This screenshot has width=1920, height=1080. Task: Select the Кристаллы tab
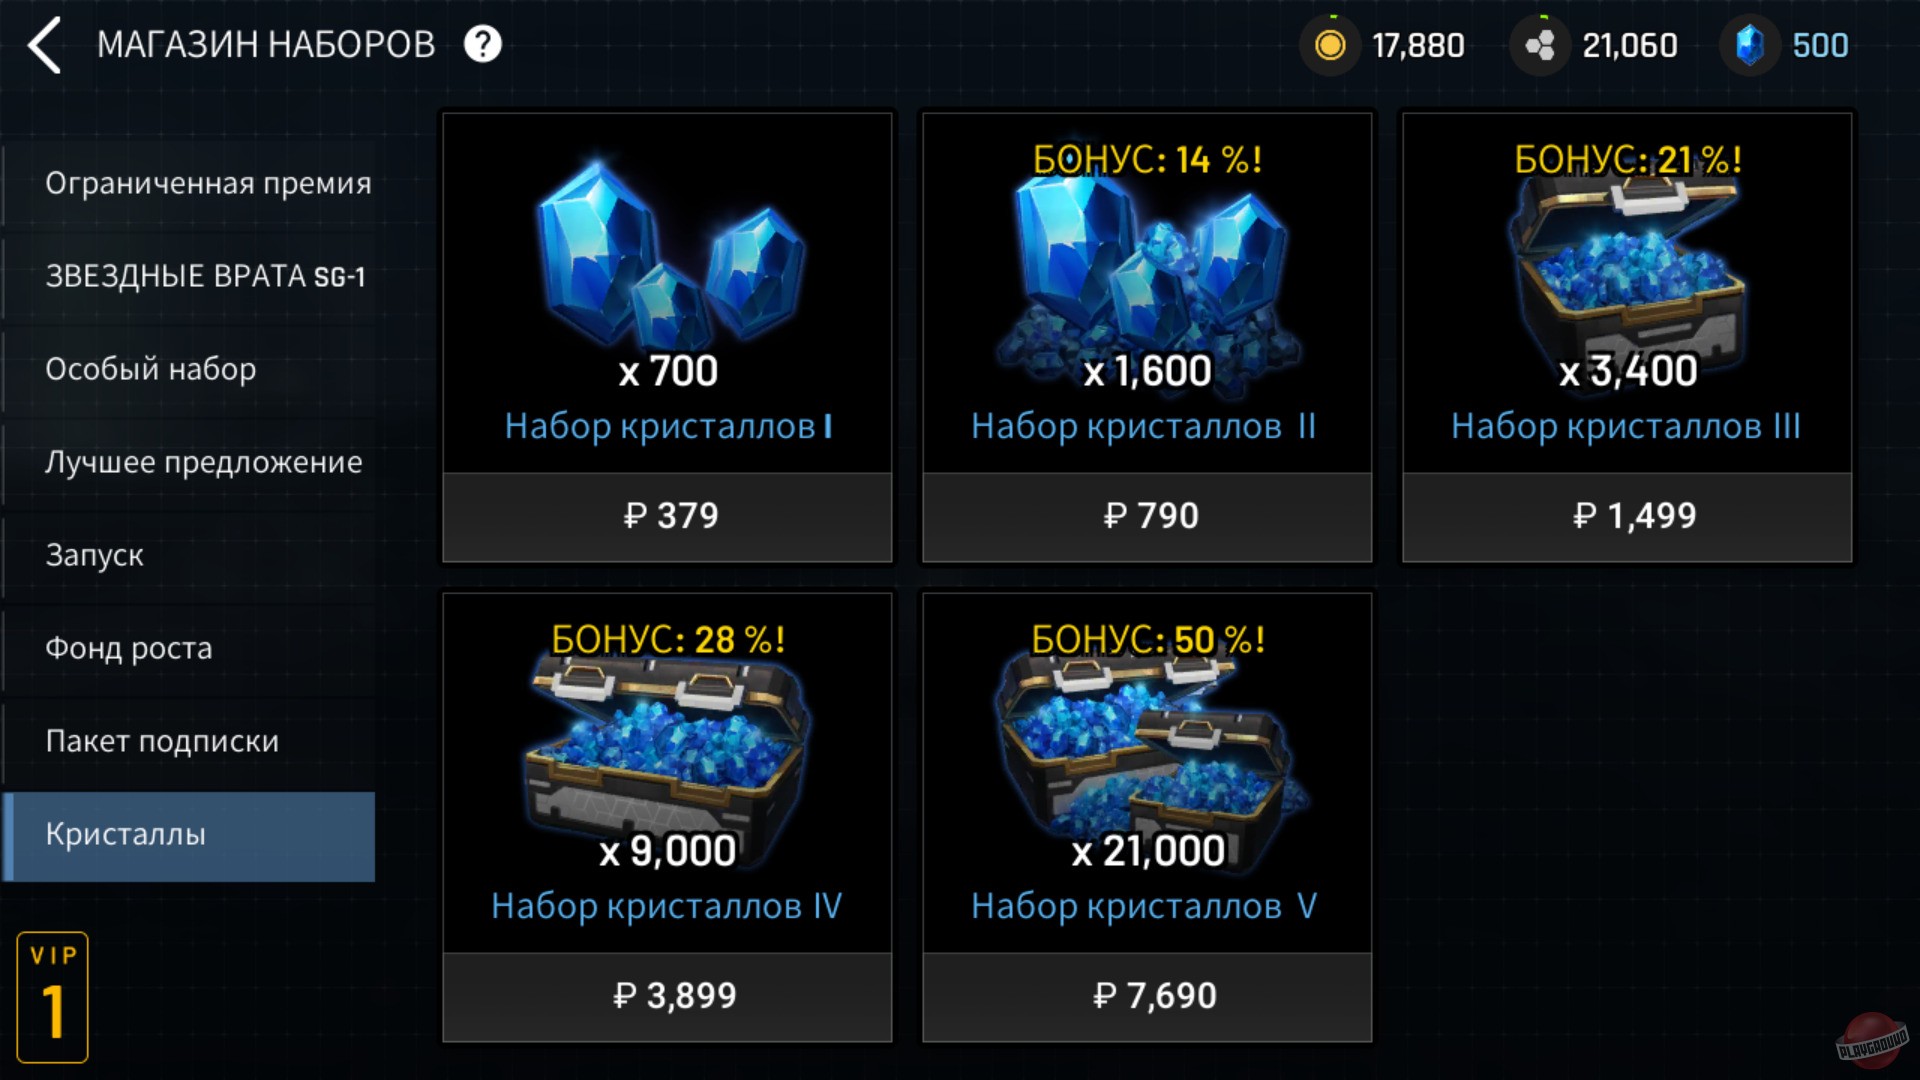click(x=190, y=836)
